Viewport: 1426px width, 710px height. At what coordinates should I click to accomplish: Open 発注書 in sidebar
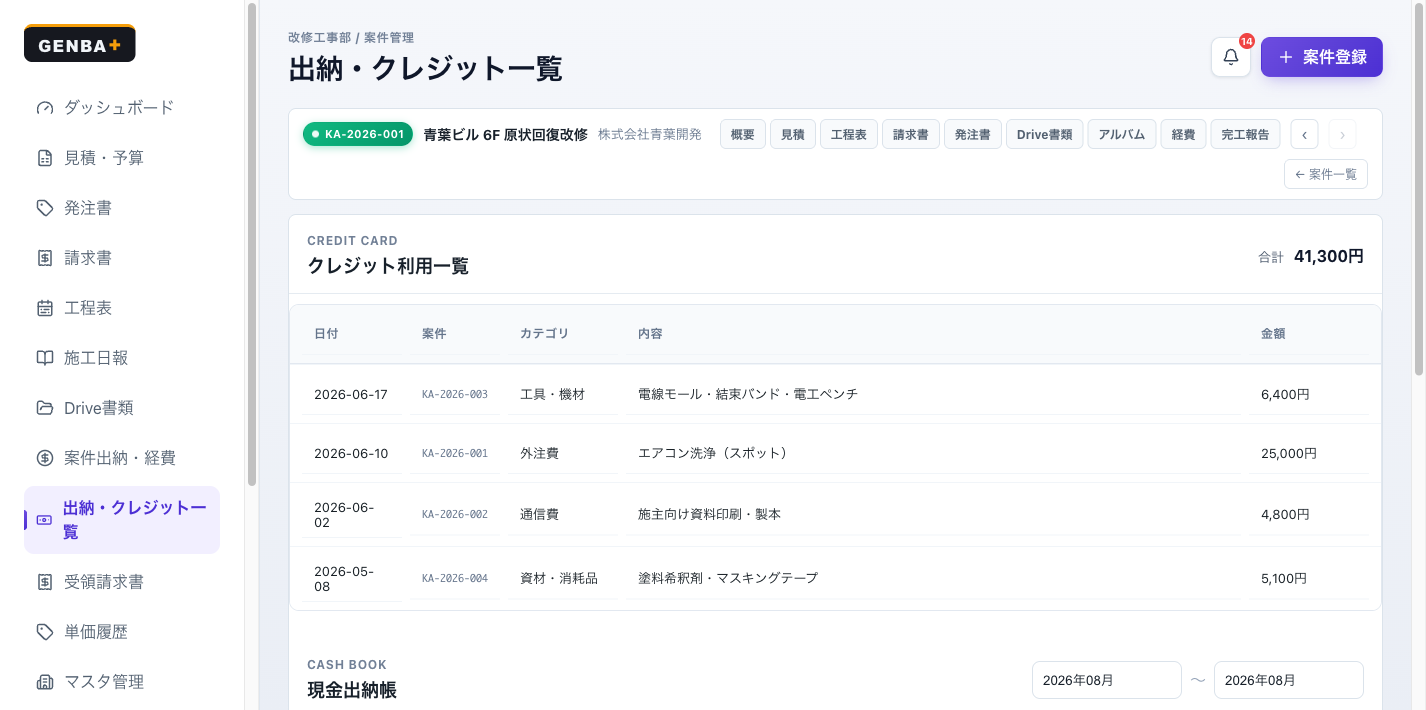pyautogui.click(x=122, y=208)
